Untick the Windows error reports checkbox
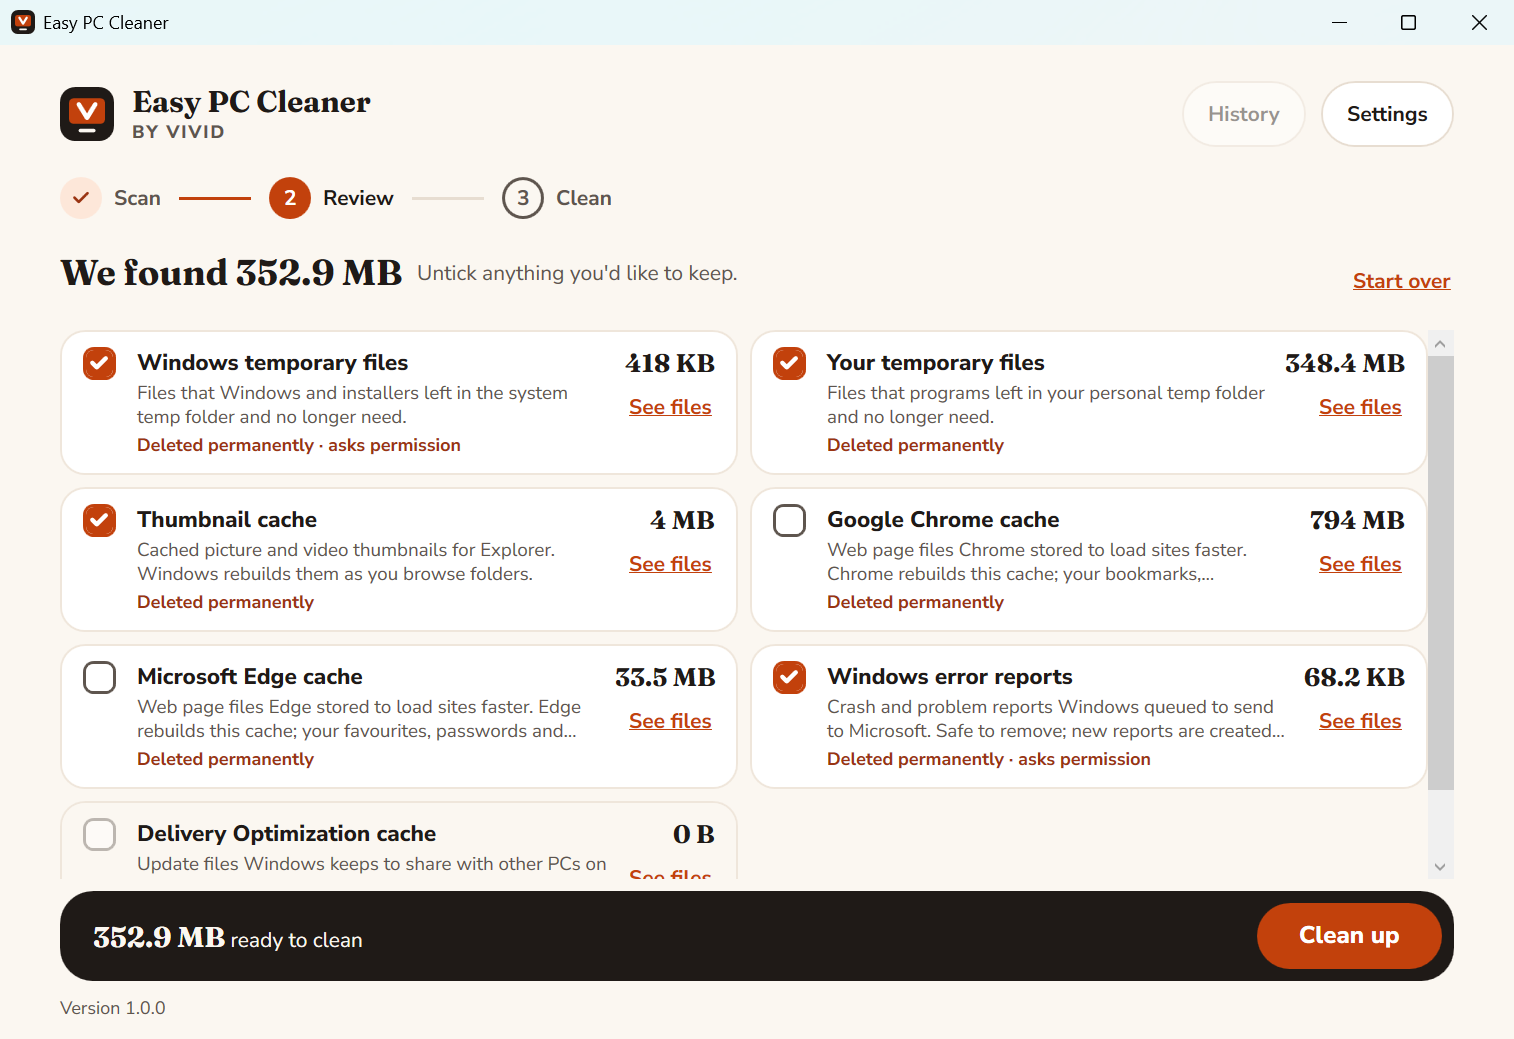1514x1039 pixels. (790, 677)
